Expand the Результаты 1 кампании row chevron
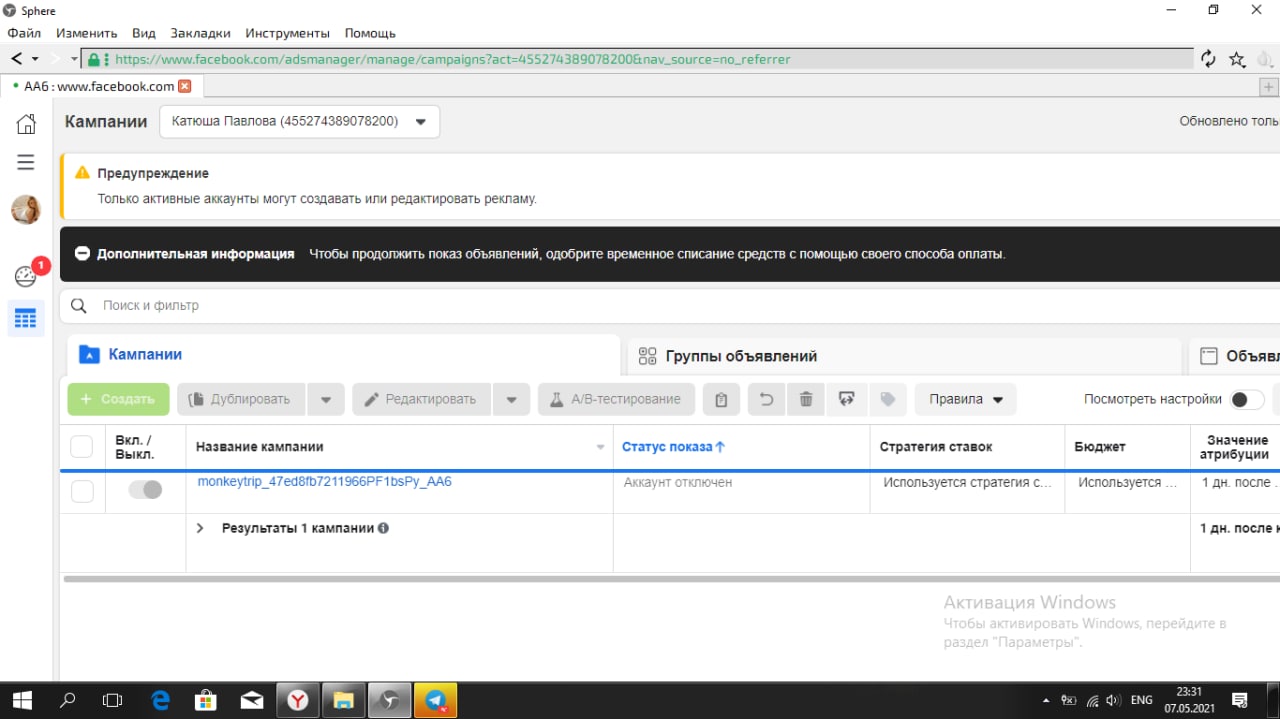Screen dimensions: 1280x719 pyautogui.click(x=200, y=527)
